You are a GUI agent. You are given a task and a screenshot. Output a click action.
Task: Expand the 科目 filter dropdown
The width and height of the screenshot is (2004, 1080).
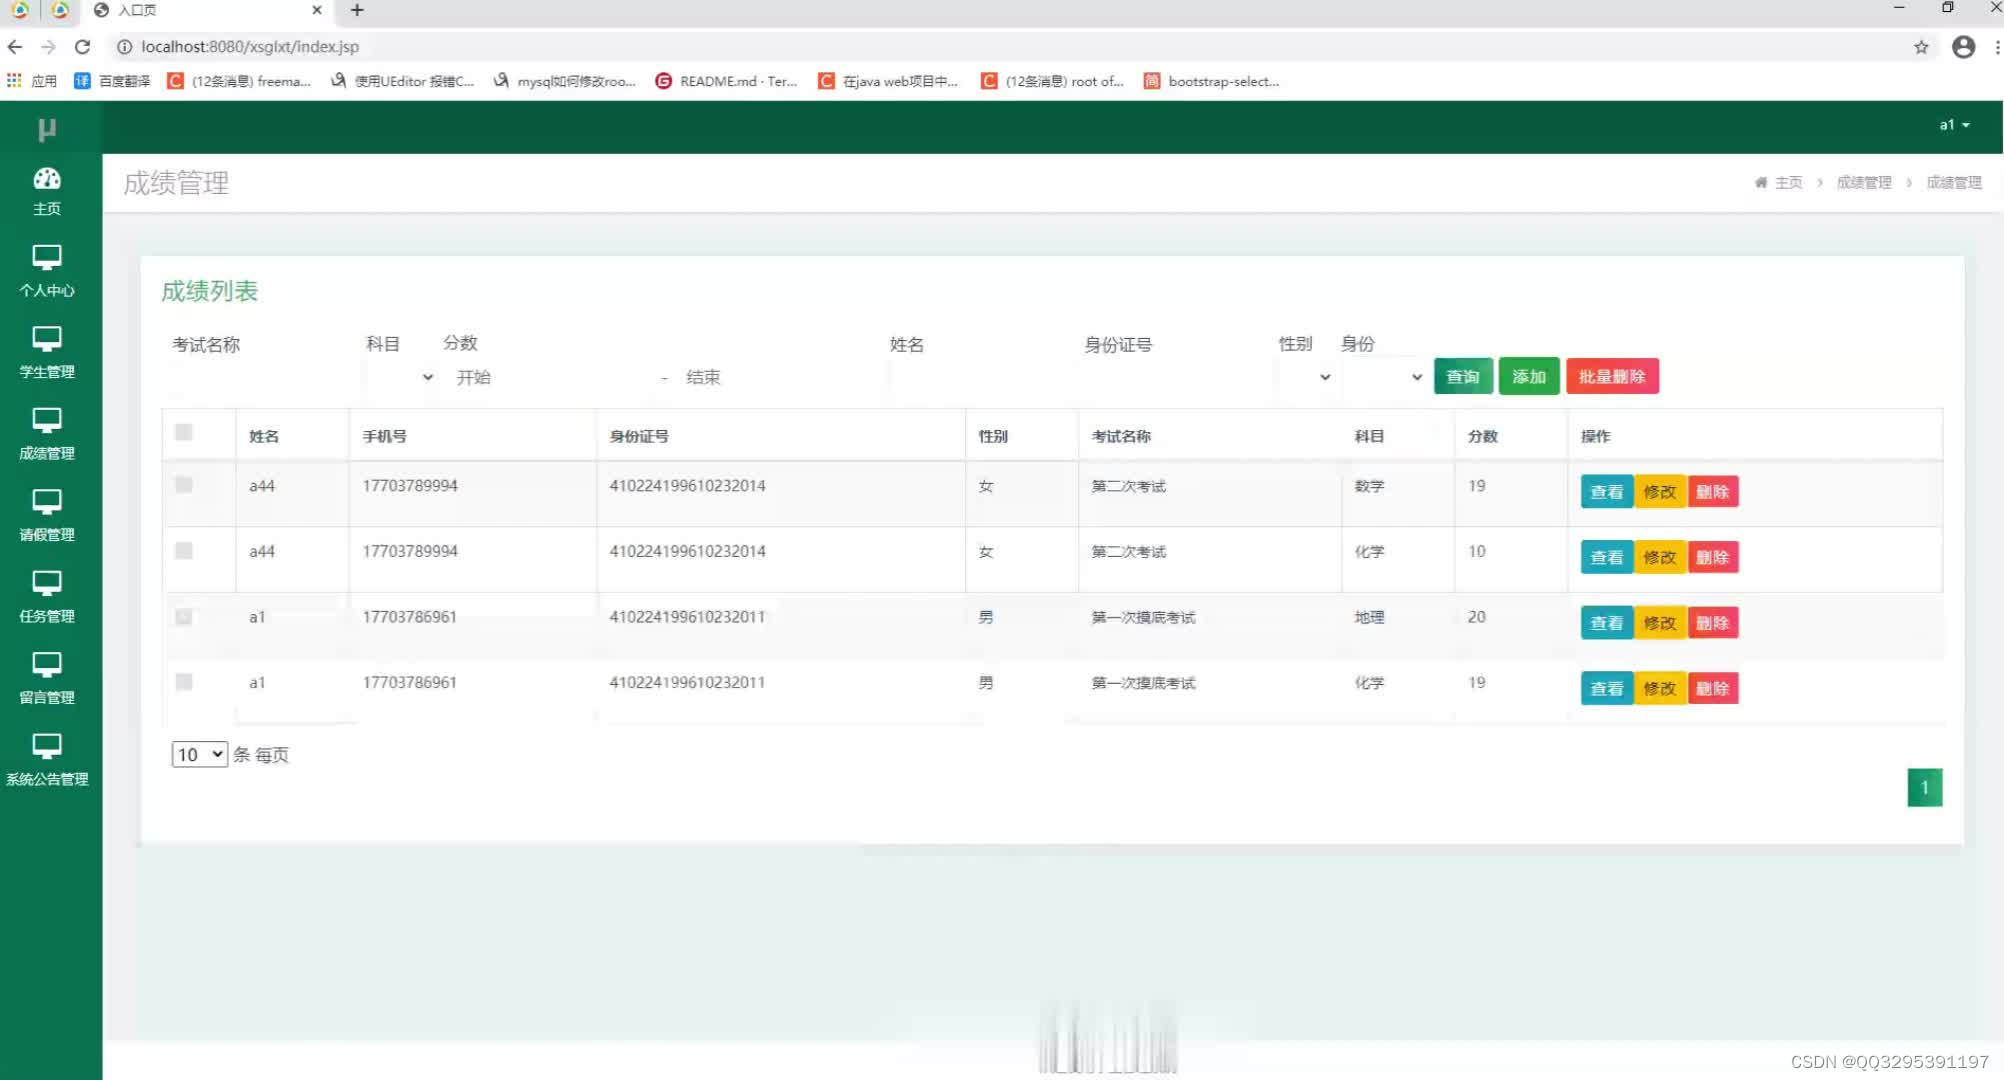[401, 377]
